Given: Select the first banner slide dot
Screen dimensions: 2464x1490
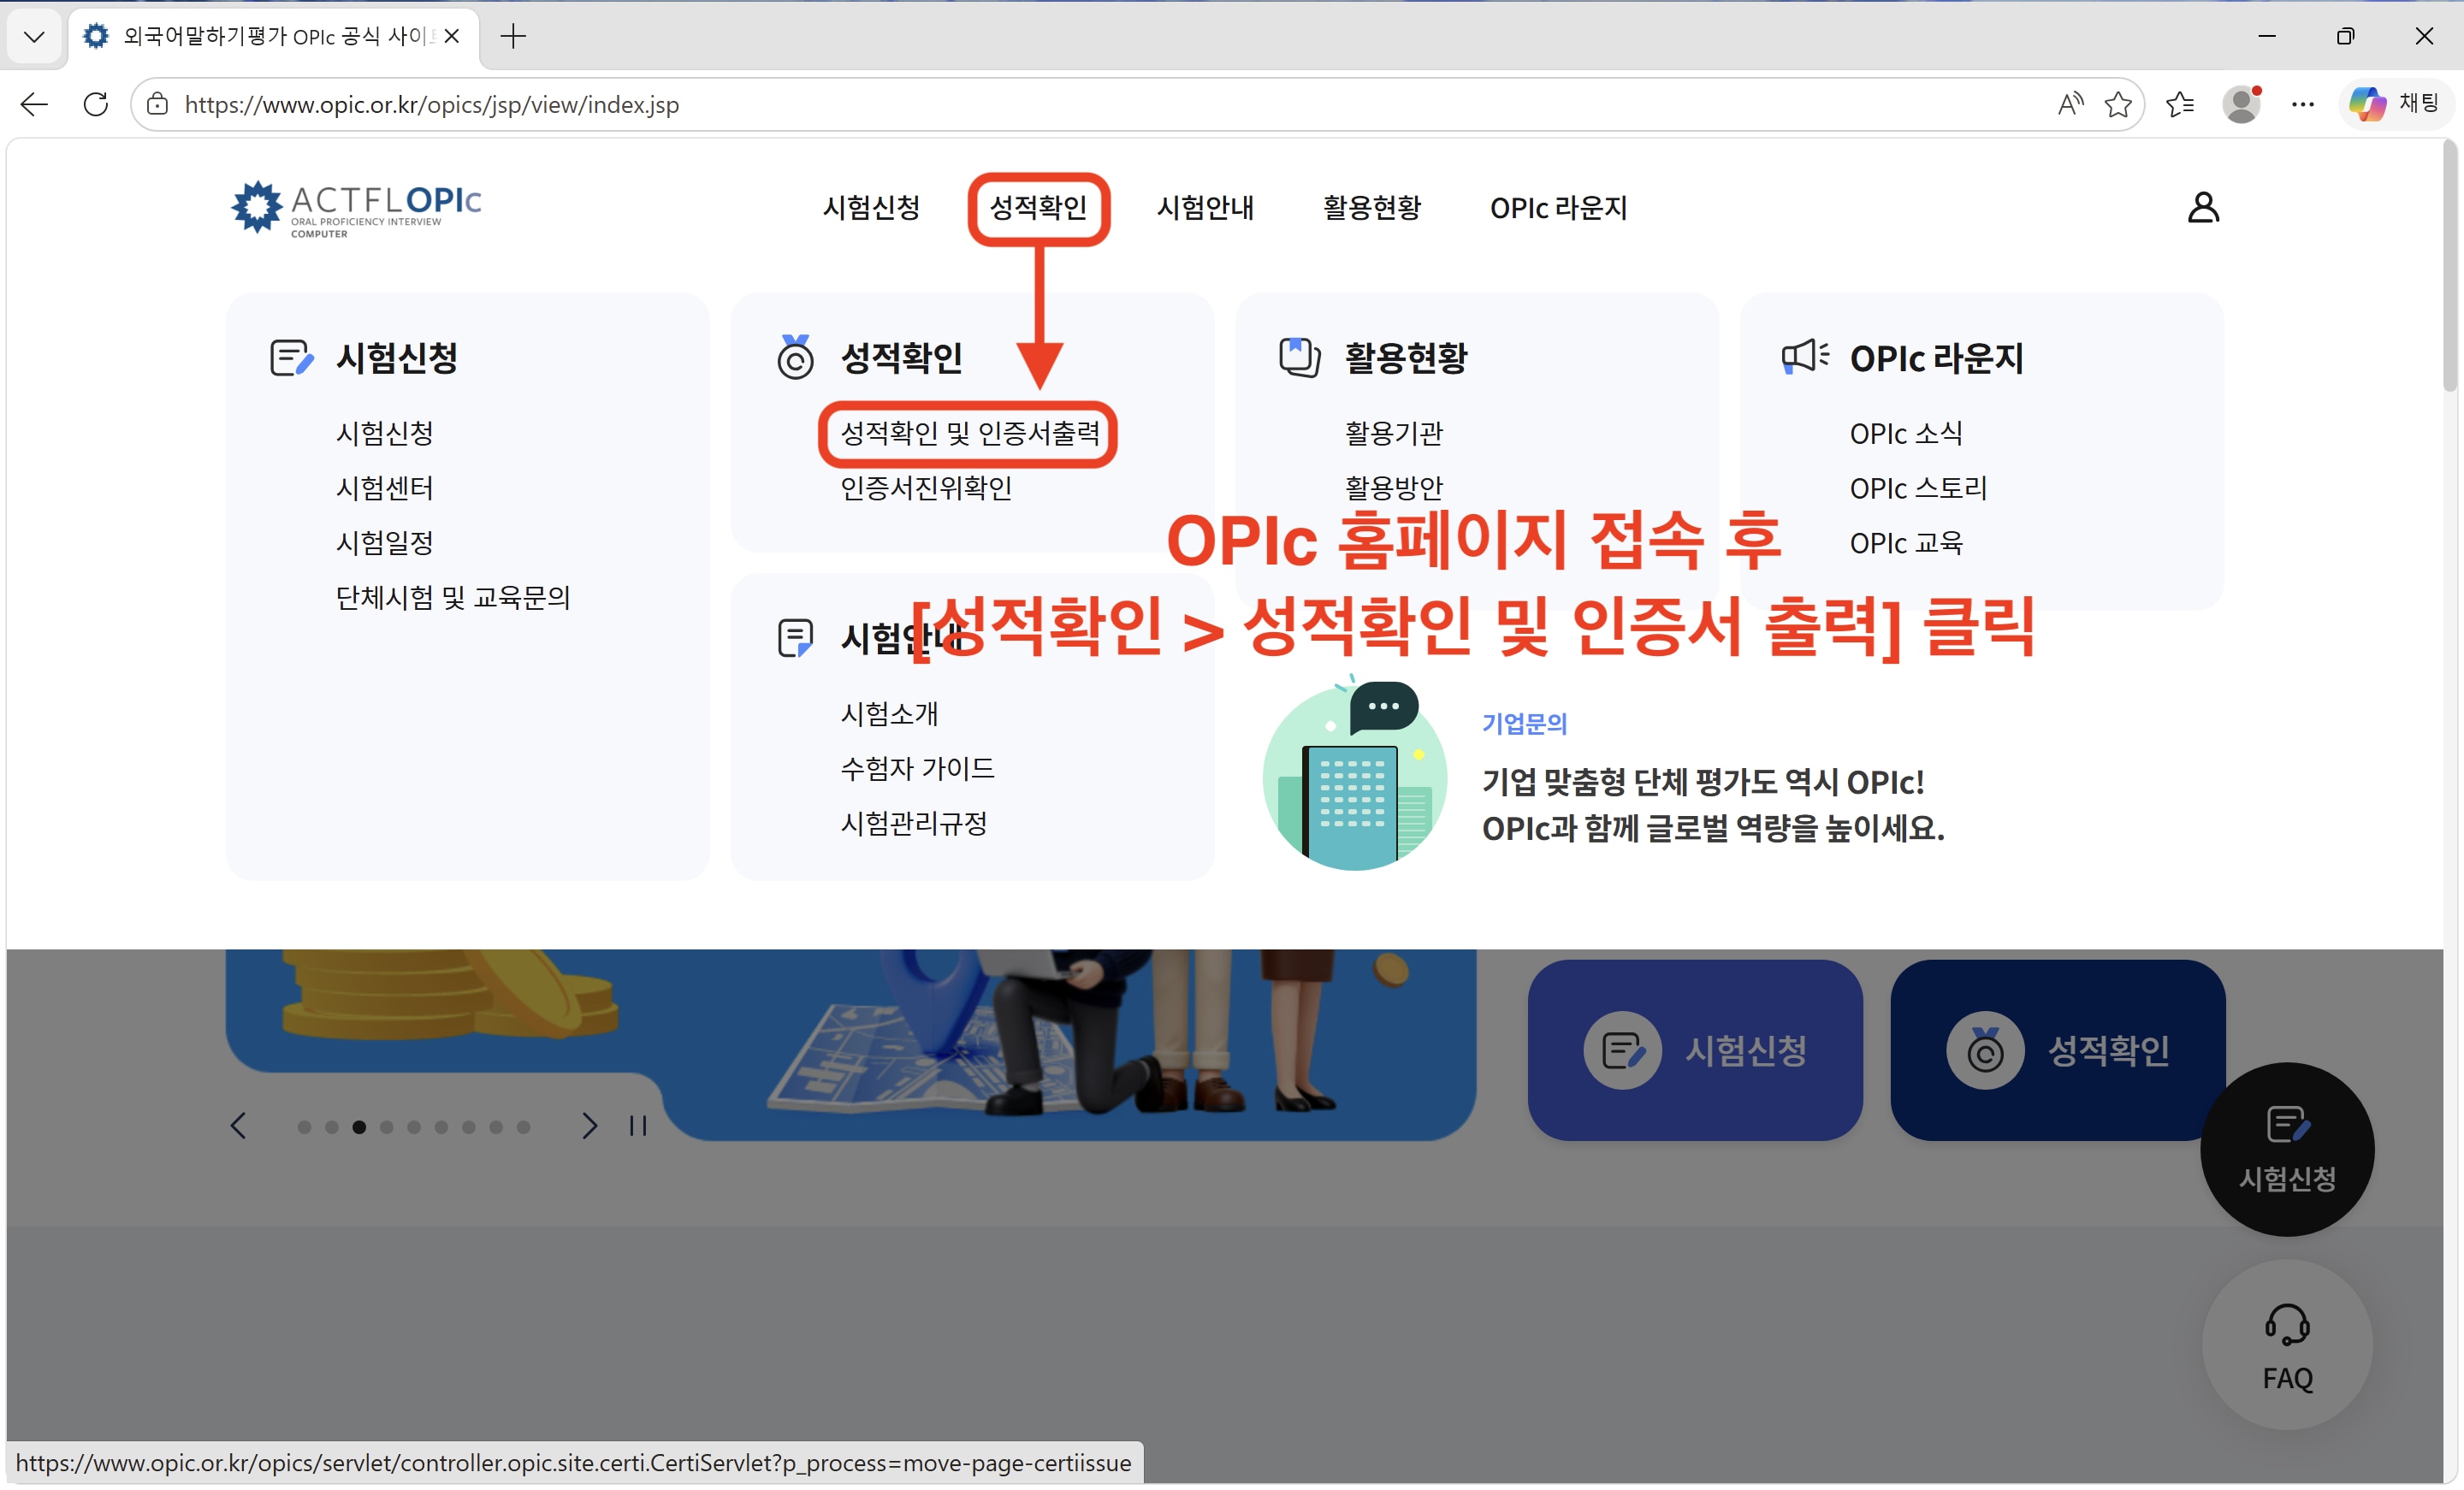Looking at the screenshot, I should pos(304,1127).
